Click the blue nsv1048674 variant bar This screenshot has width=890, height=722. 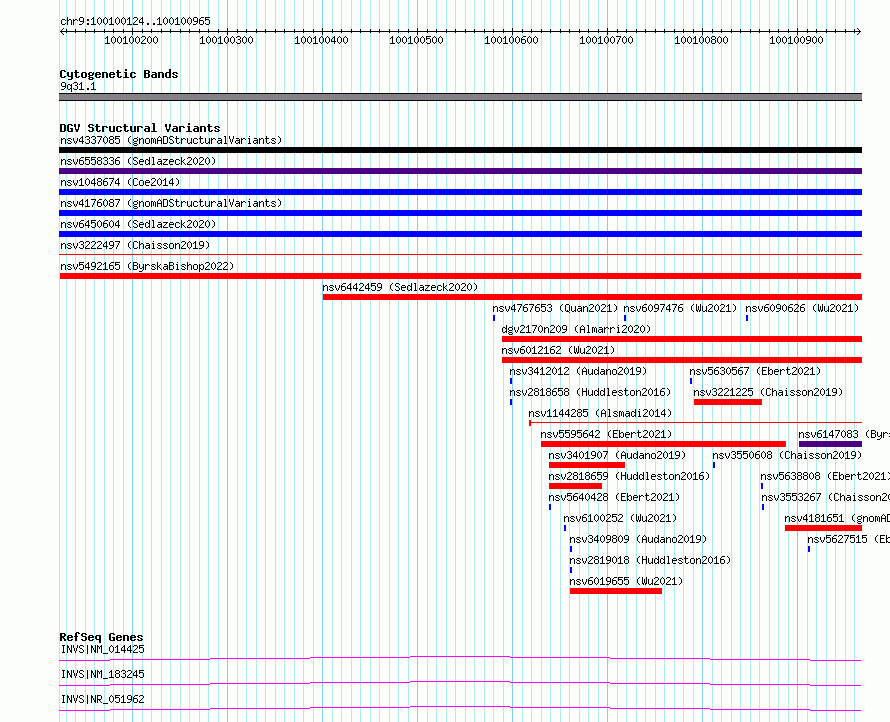[460, 192]
